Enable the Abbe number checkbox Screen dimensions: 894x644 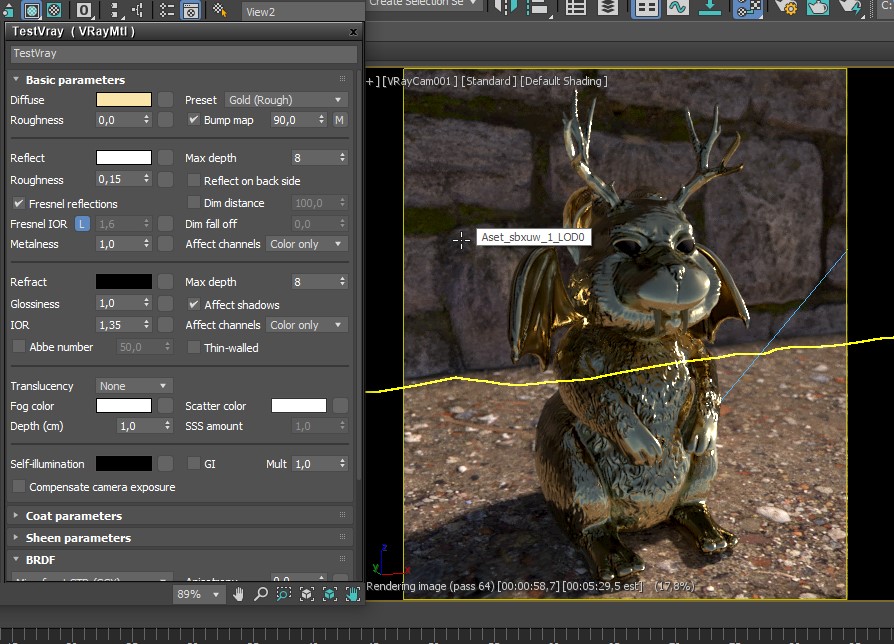point(19,347)
